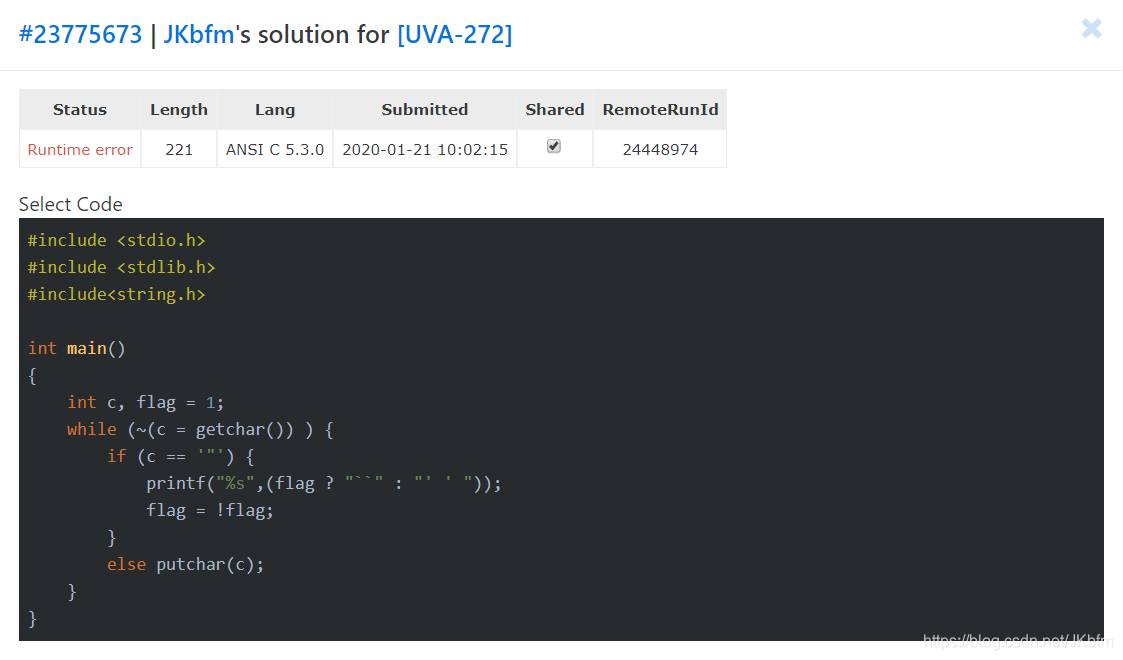Screen dimensions: 1123x660
Task: Click the Shared column header
Action: pos(555,110)
